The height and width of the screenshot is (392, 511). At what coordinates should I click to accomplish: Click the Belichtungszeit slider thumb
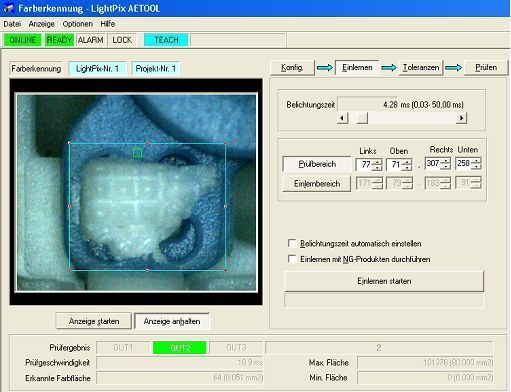[x=362, y=118]
